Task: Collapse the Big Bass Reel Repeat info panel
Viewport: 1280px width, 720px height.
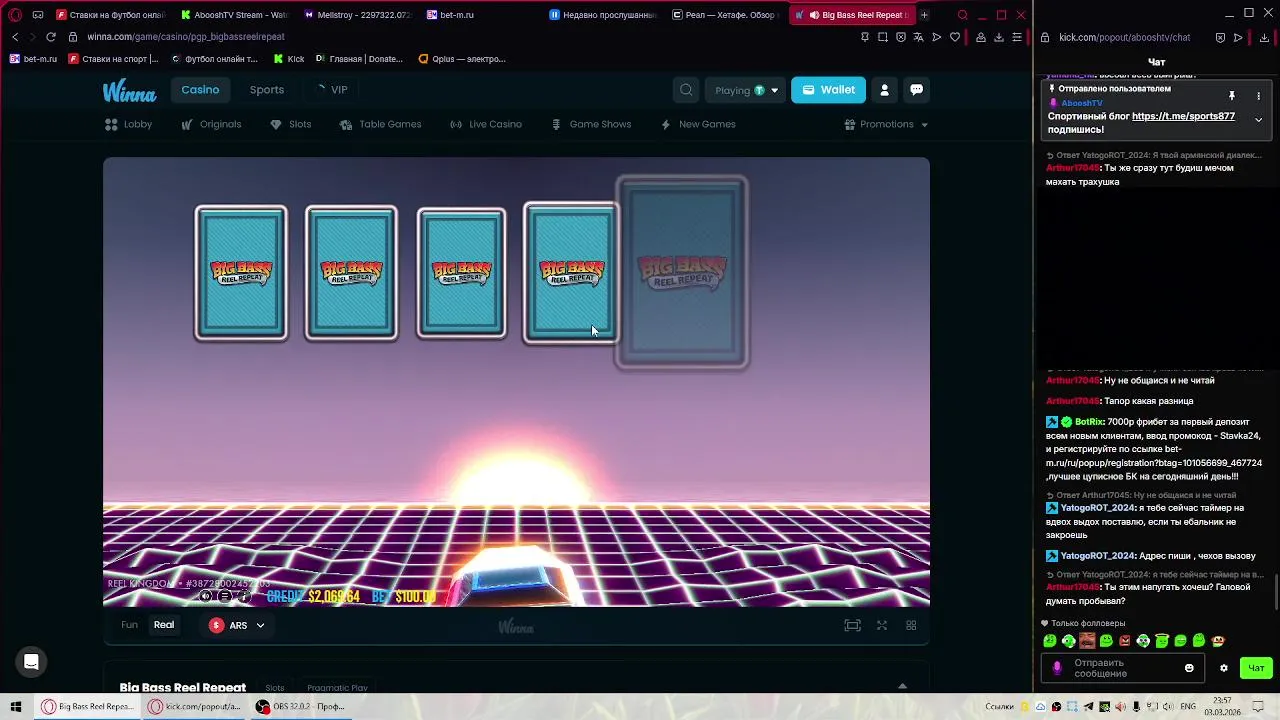Action: click(x=902, y=686)
